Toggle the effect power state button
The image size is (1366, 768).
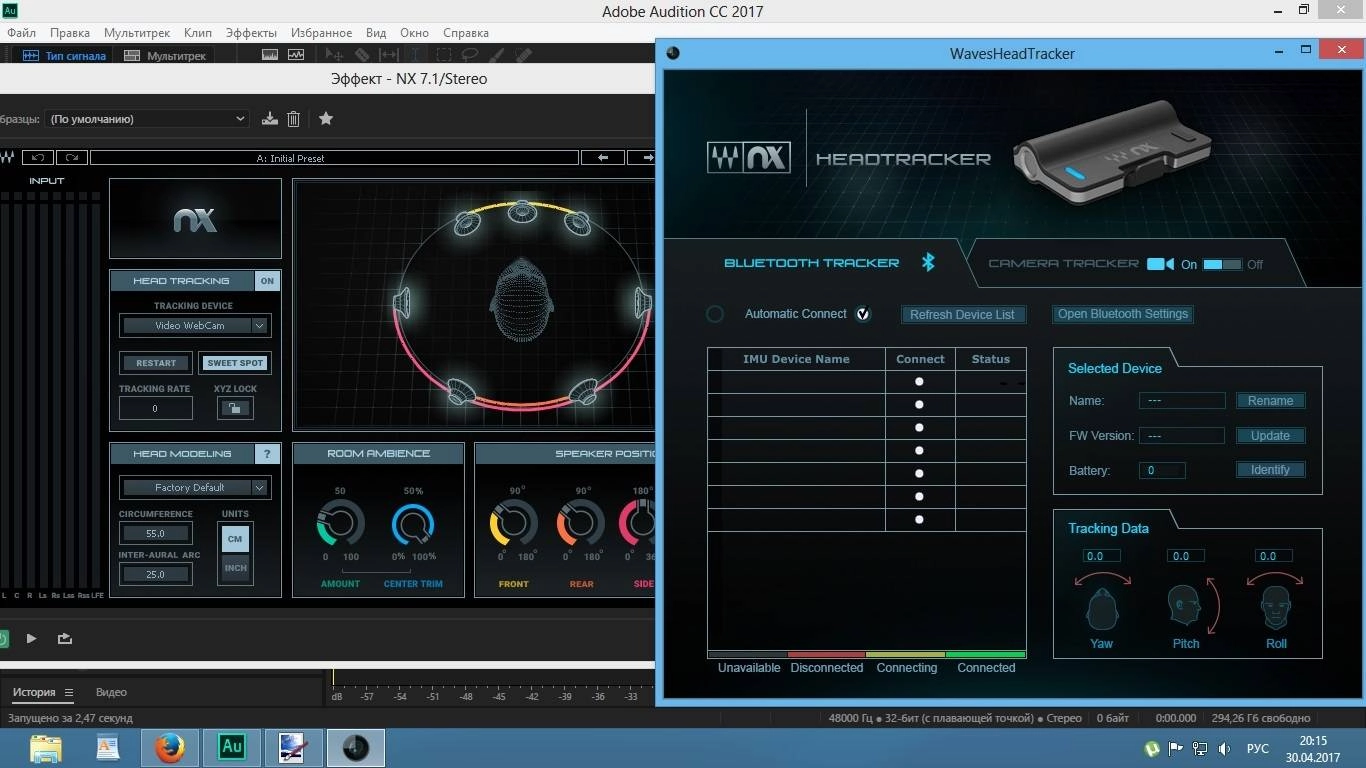3,638
